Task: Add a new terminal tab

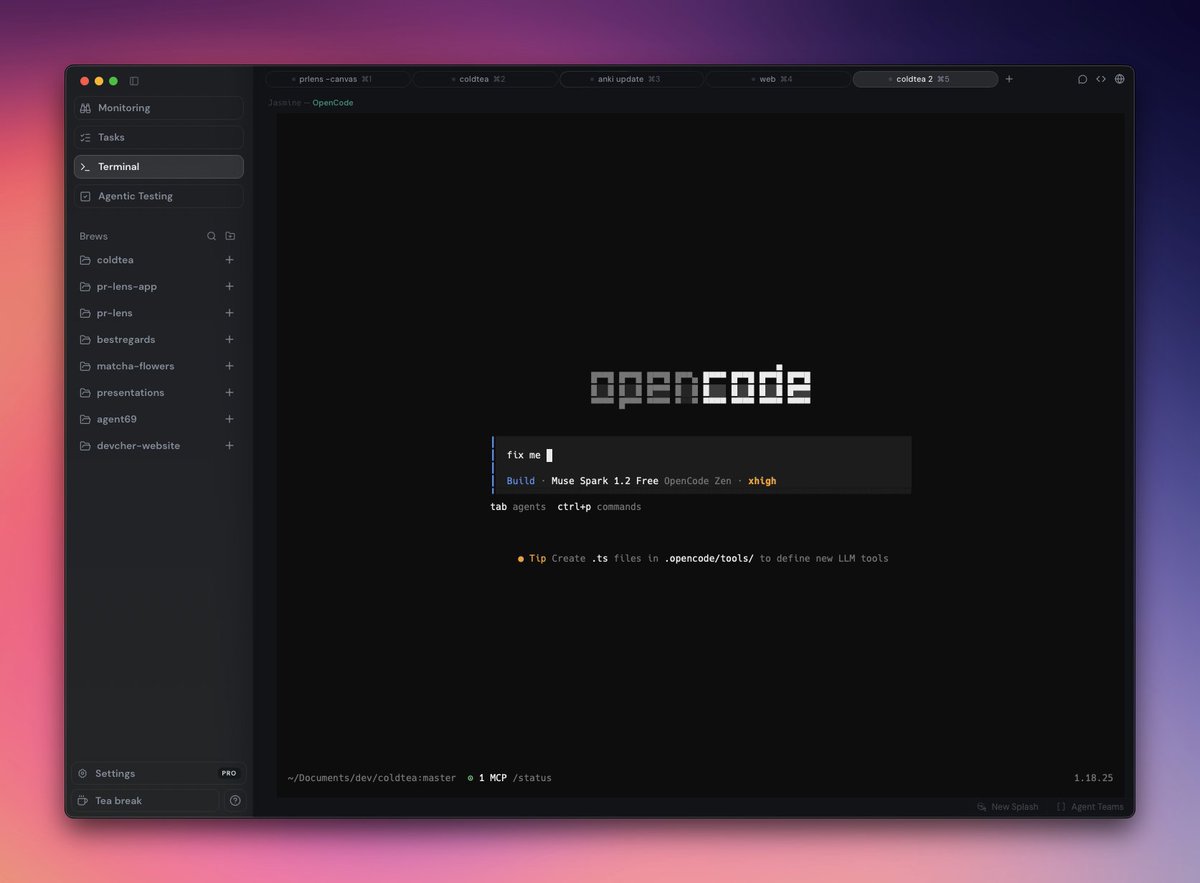Action: [x=1009, y=79]
